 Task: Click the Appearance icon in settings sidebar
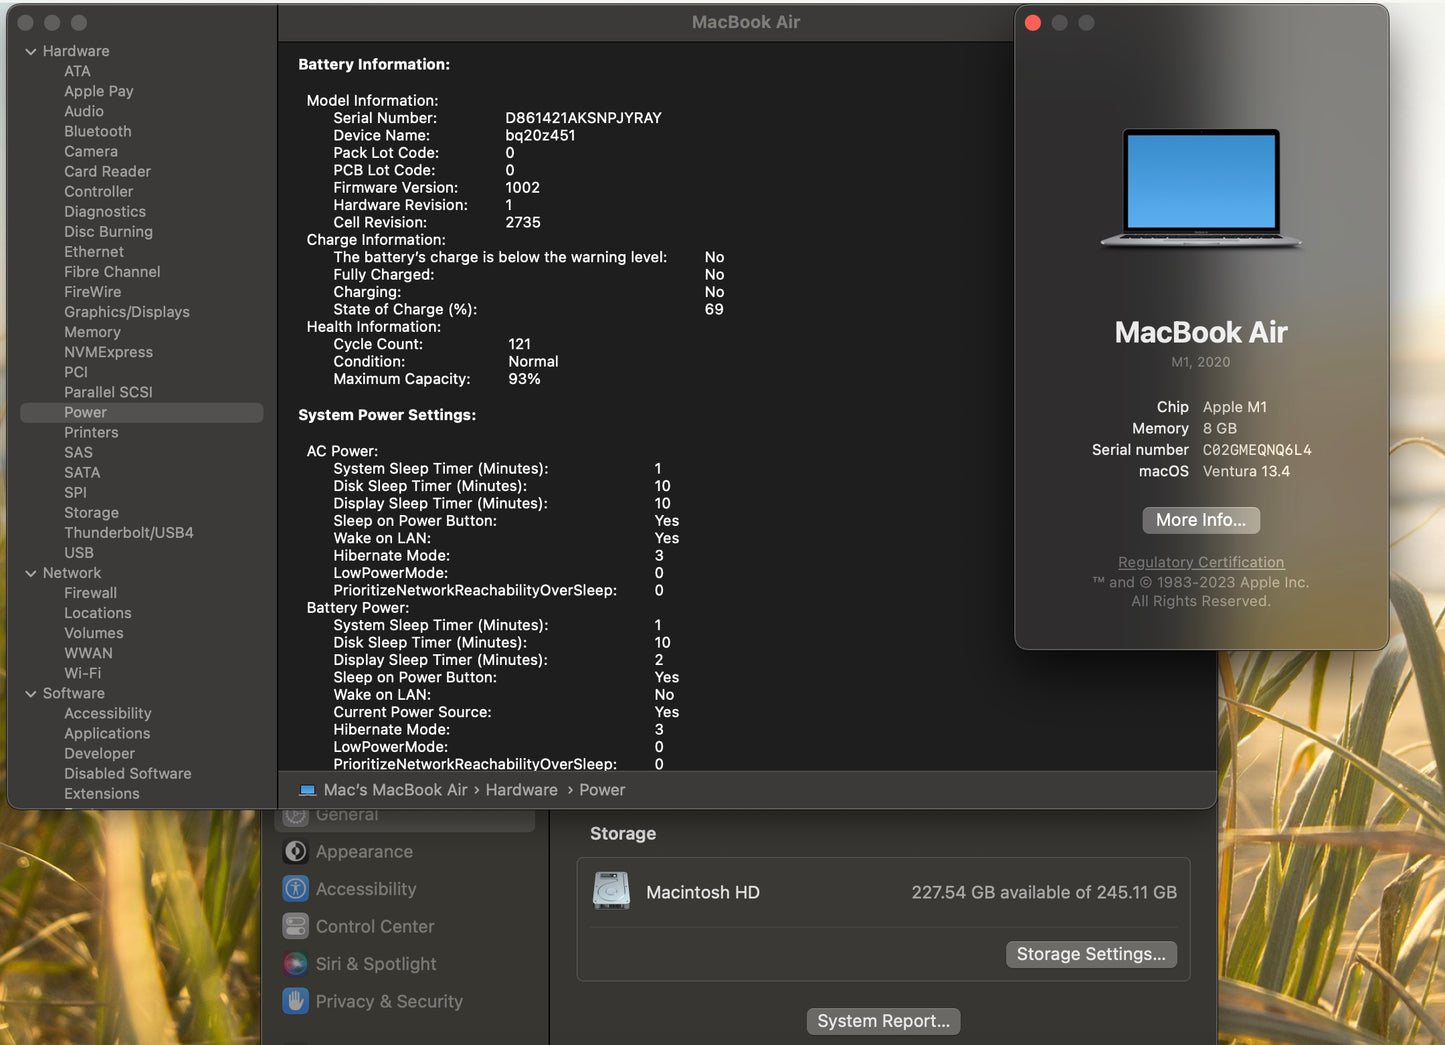coord(295,852)
